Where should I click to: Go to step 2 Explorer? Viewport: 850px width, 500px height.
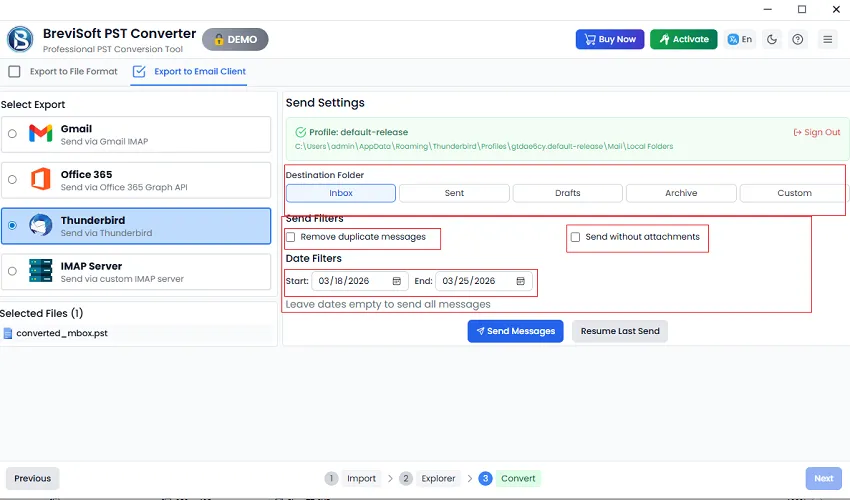click(x=429, y=478)
